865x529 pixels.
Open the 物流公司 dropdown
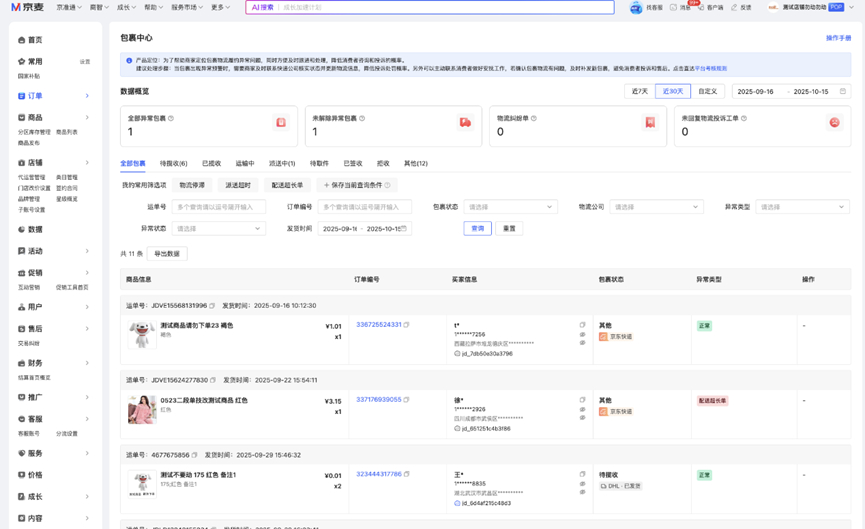pyautogui.click(x=656, y=207)
